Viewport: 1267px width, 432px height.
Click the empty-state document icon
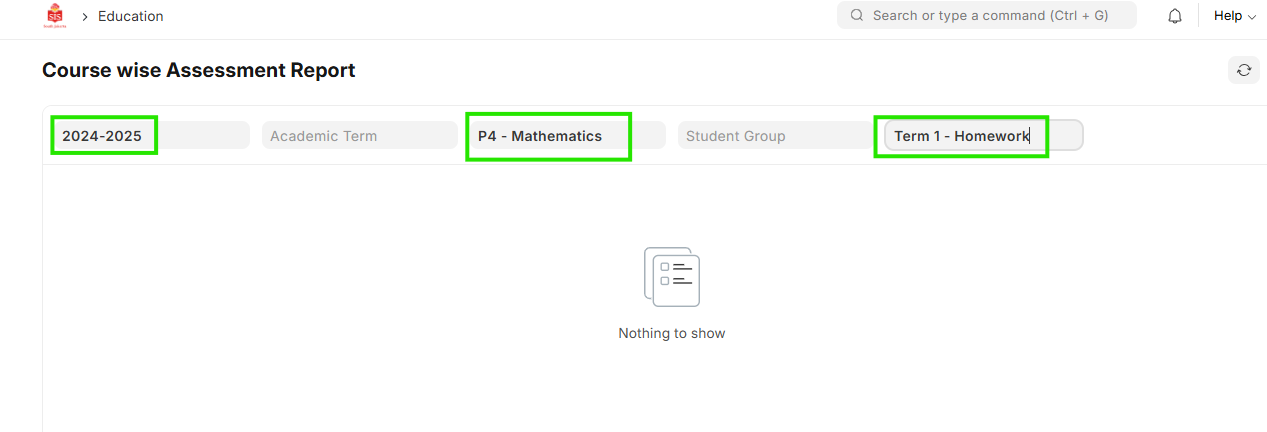[x=672, y=277]
